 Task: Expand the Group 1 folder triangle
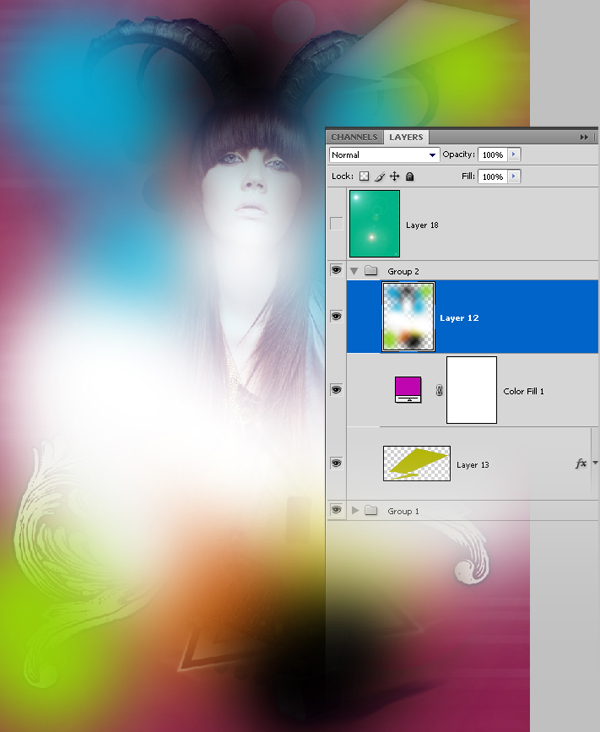pyautogui.click(x=355, y=510)
